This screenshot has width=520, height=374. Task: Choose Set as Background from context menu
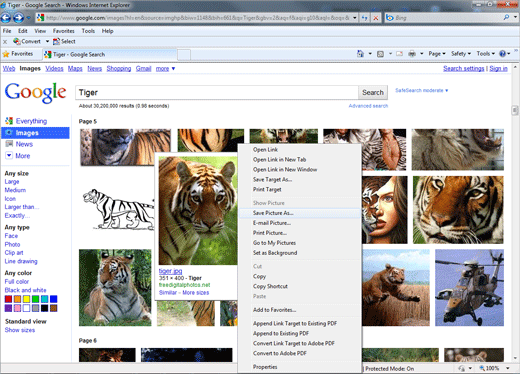click(x=300, y=253)
